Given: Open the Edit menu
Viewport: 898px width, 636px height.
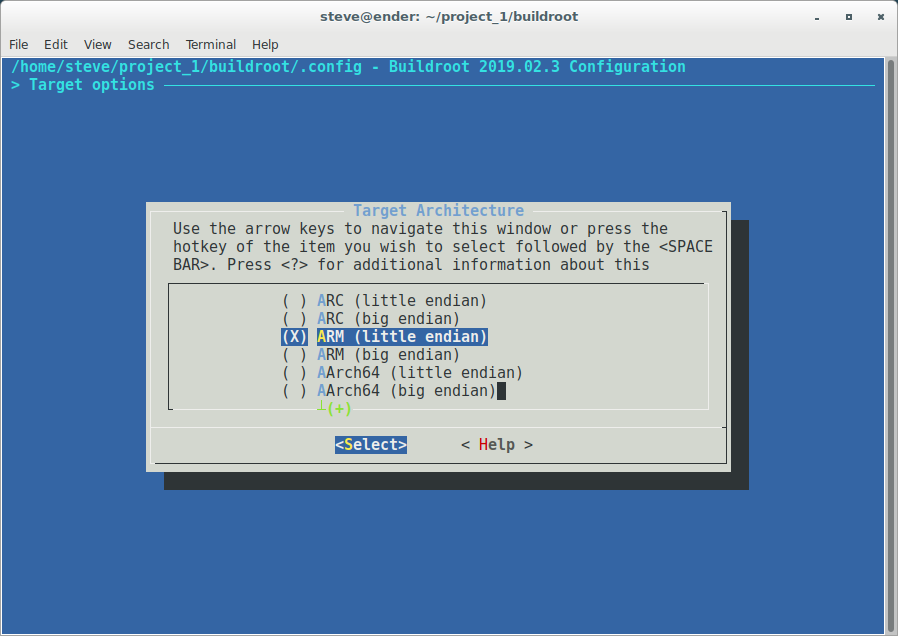Looking at the screenshot, I should (56, 44).
